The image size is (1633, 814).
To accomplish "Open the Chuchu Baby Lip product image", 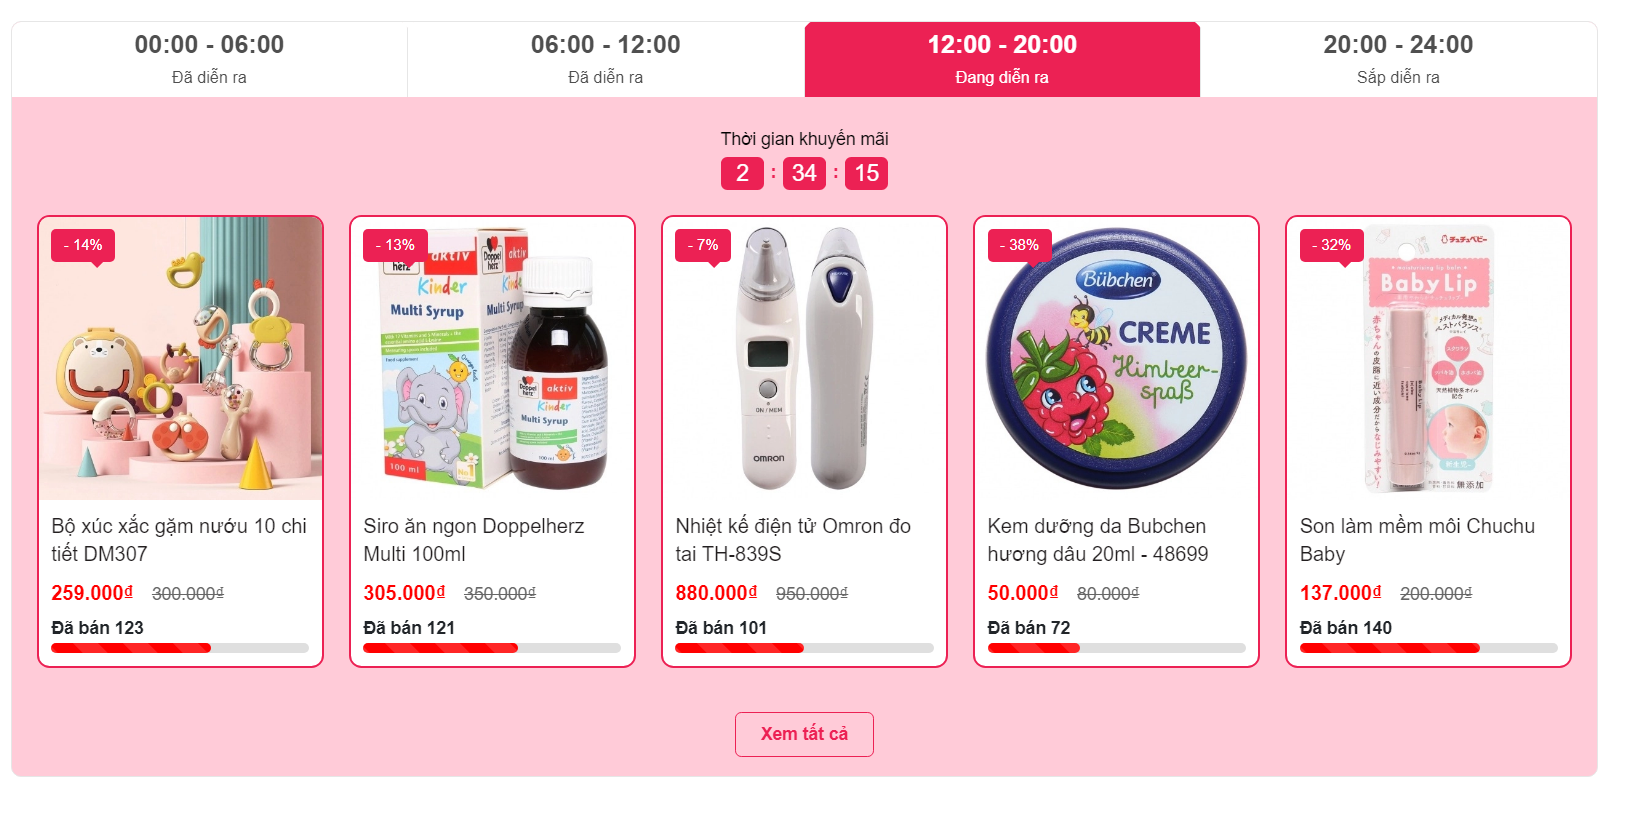I will click(x=1429, y=359).
